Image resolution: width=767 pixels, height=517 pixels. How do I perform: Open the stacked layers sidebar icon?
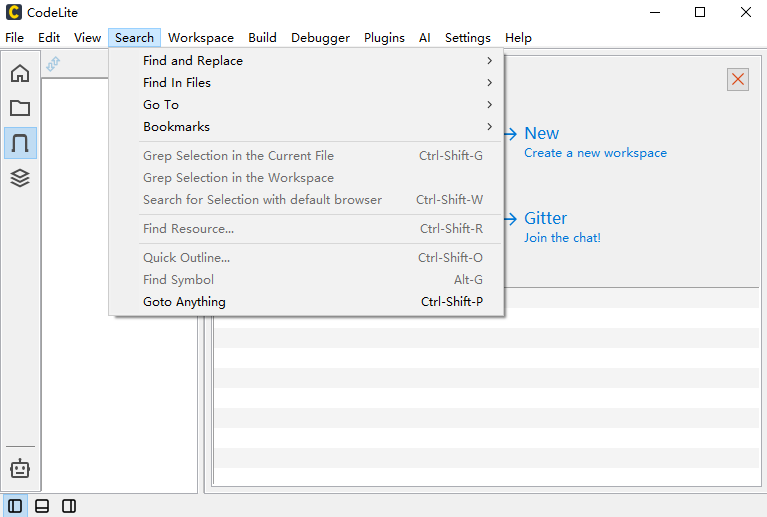pyautogui.click(x=20, y=178)
